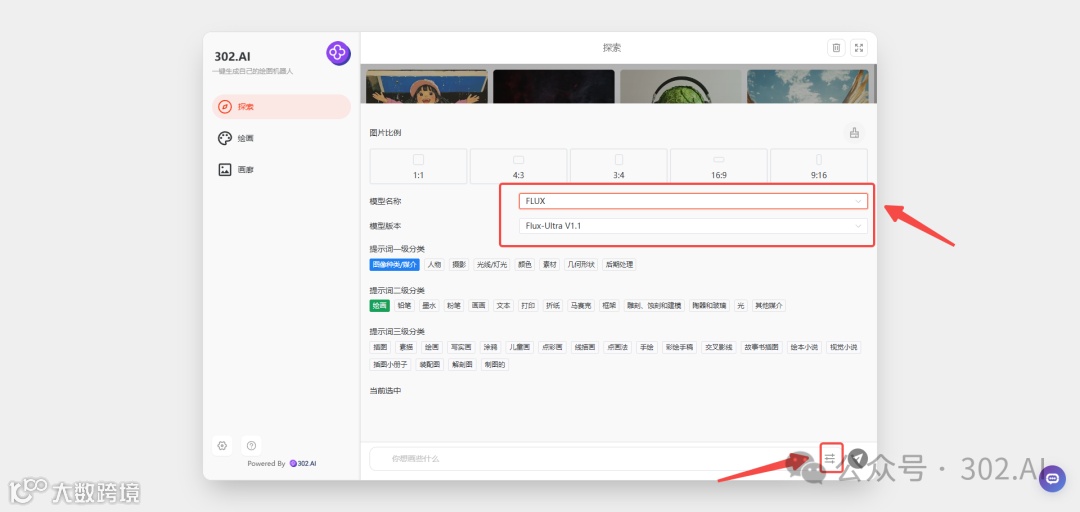Open settings gear at sidebar bottom

222,446
